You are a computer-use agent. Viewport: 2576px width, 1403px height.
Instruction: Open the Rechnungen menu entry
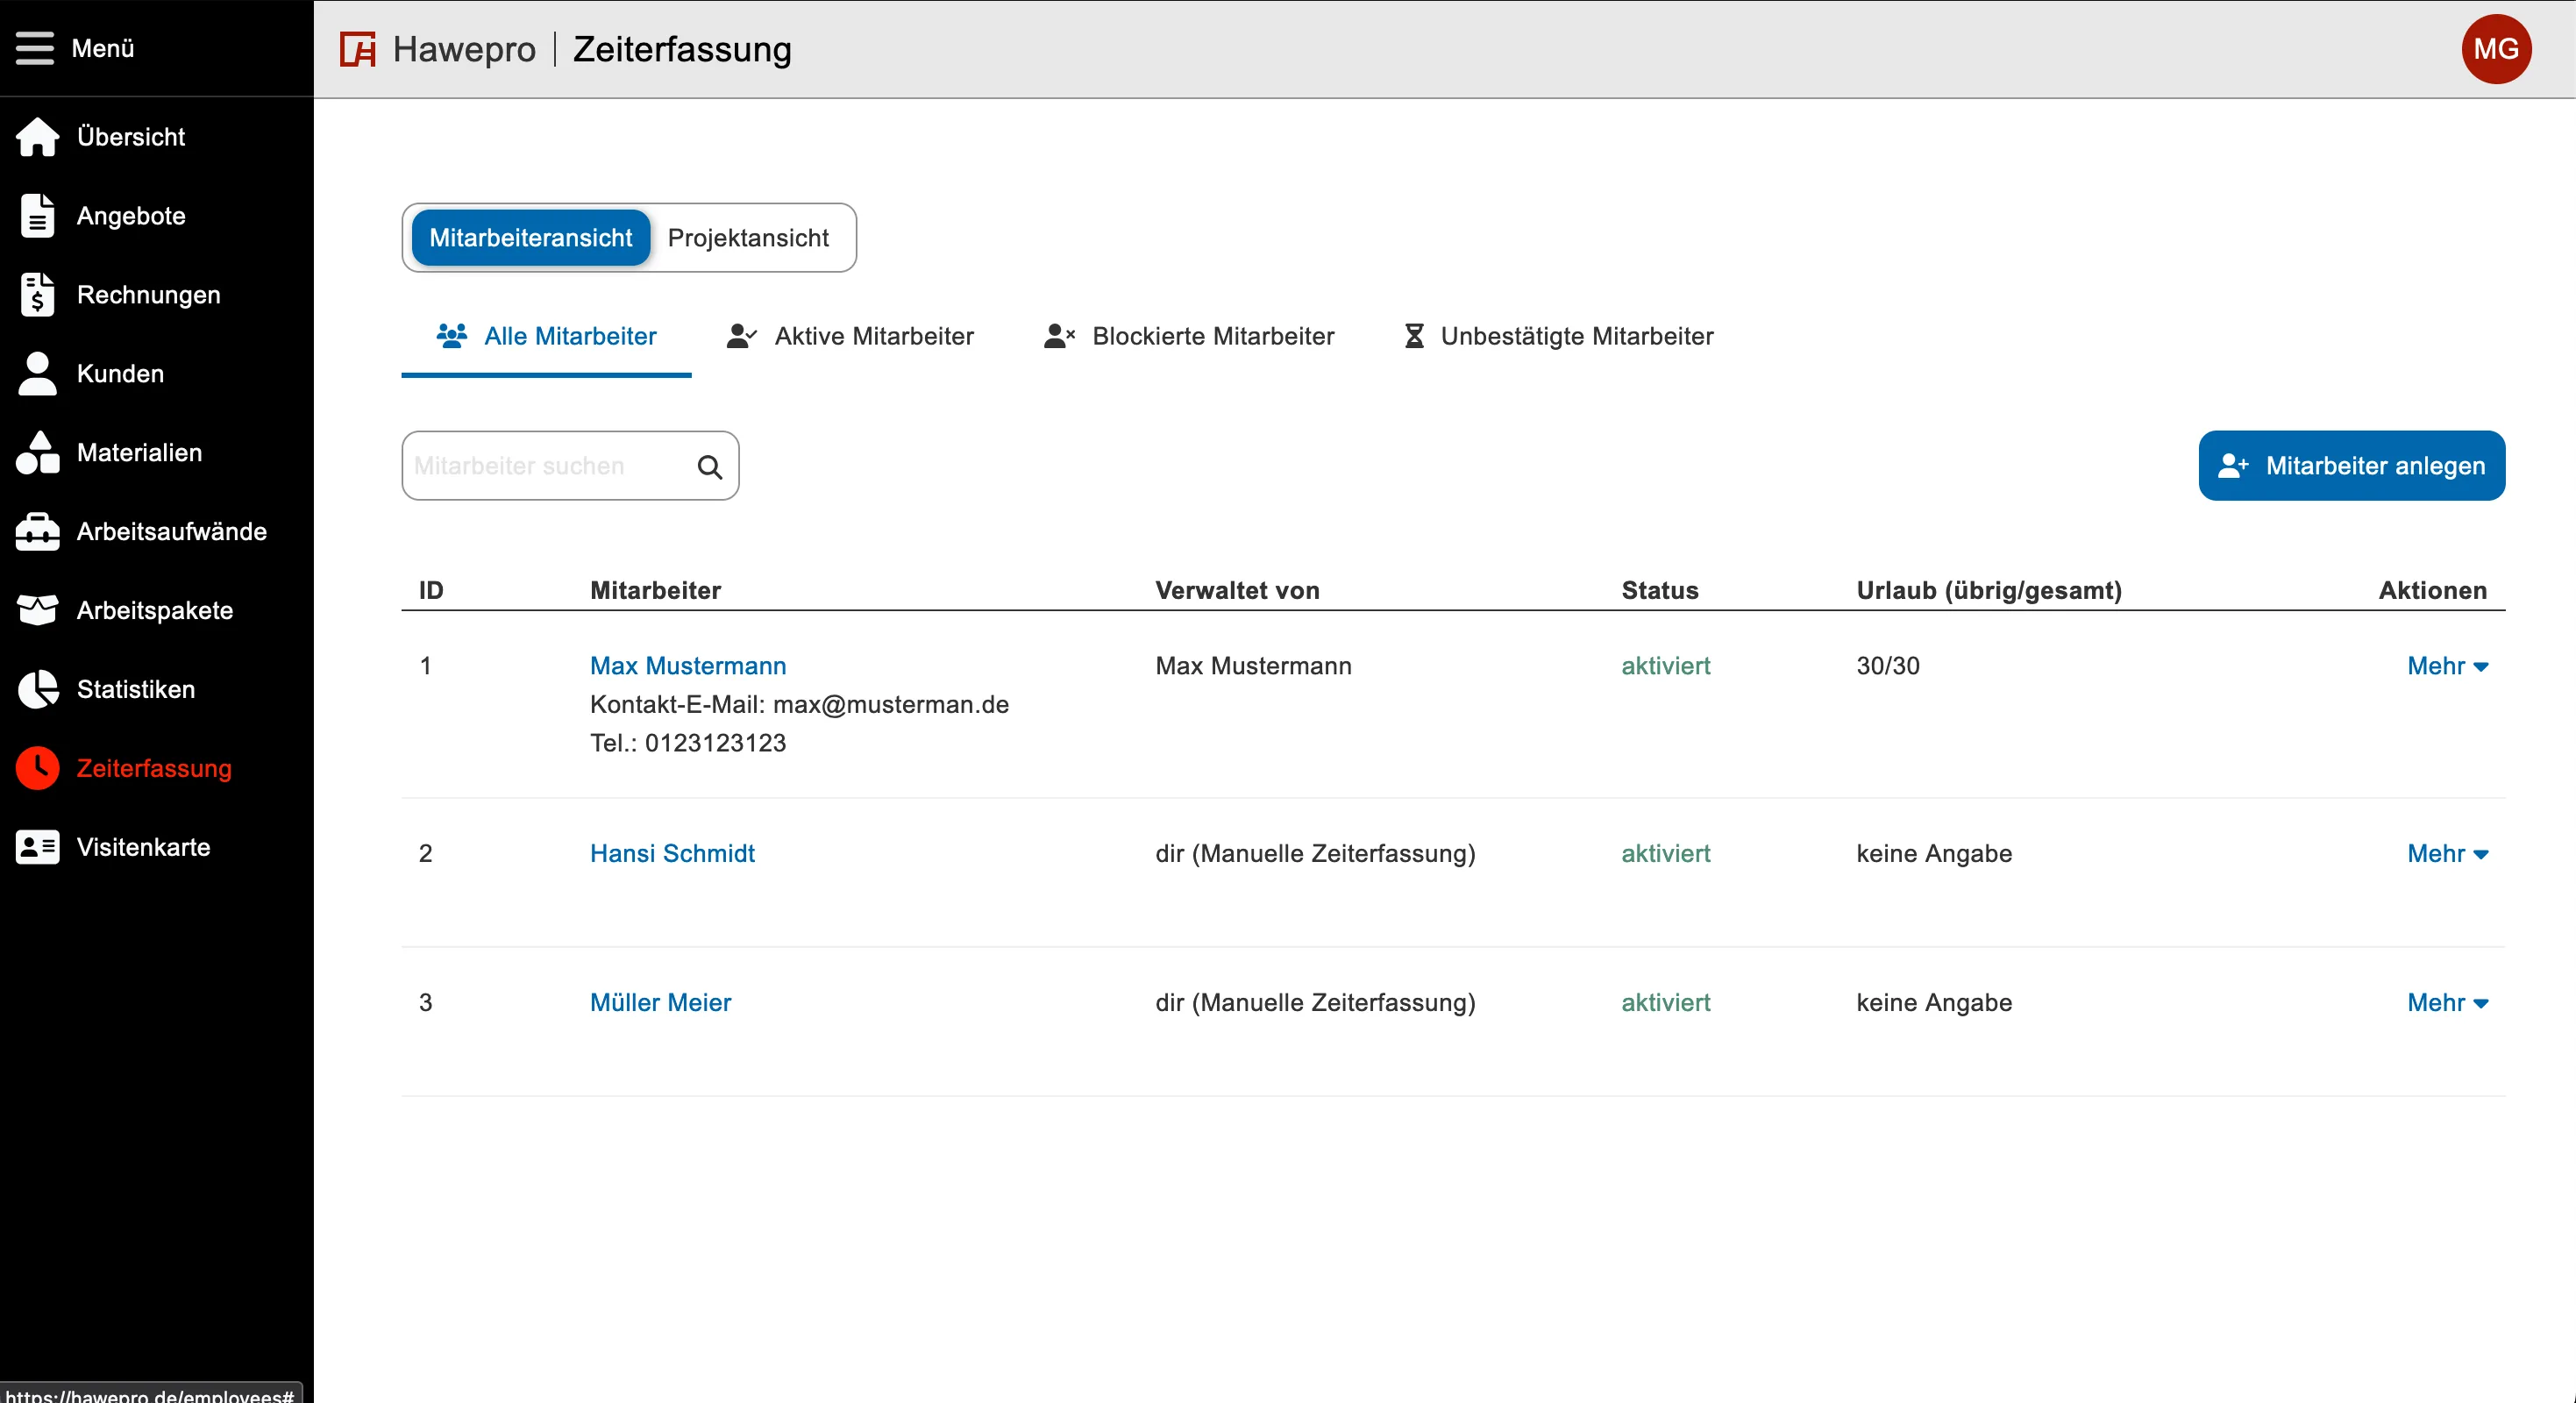pos(148,295)
